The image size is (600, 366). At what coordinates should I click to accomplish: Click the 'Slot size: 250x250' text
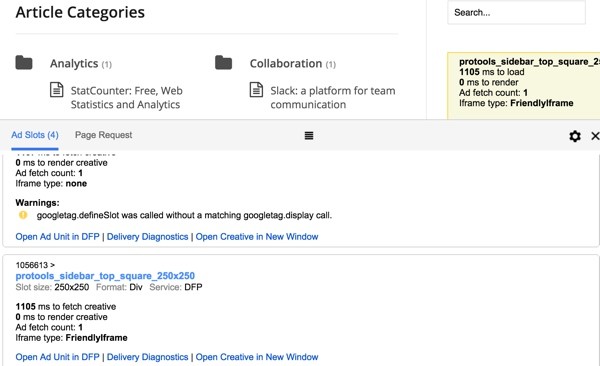pyautogui.click(x=52, y=287)
